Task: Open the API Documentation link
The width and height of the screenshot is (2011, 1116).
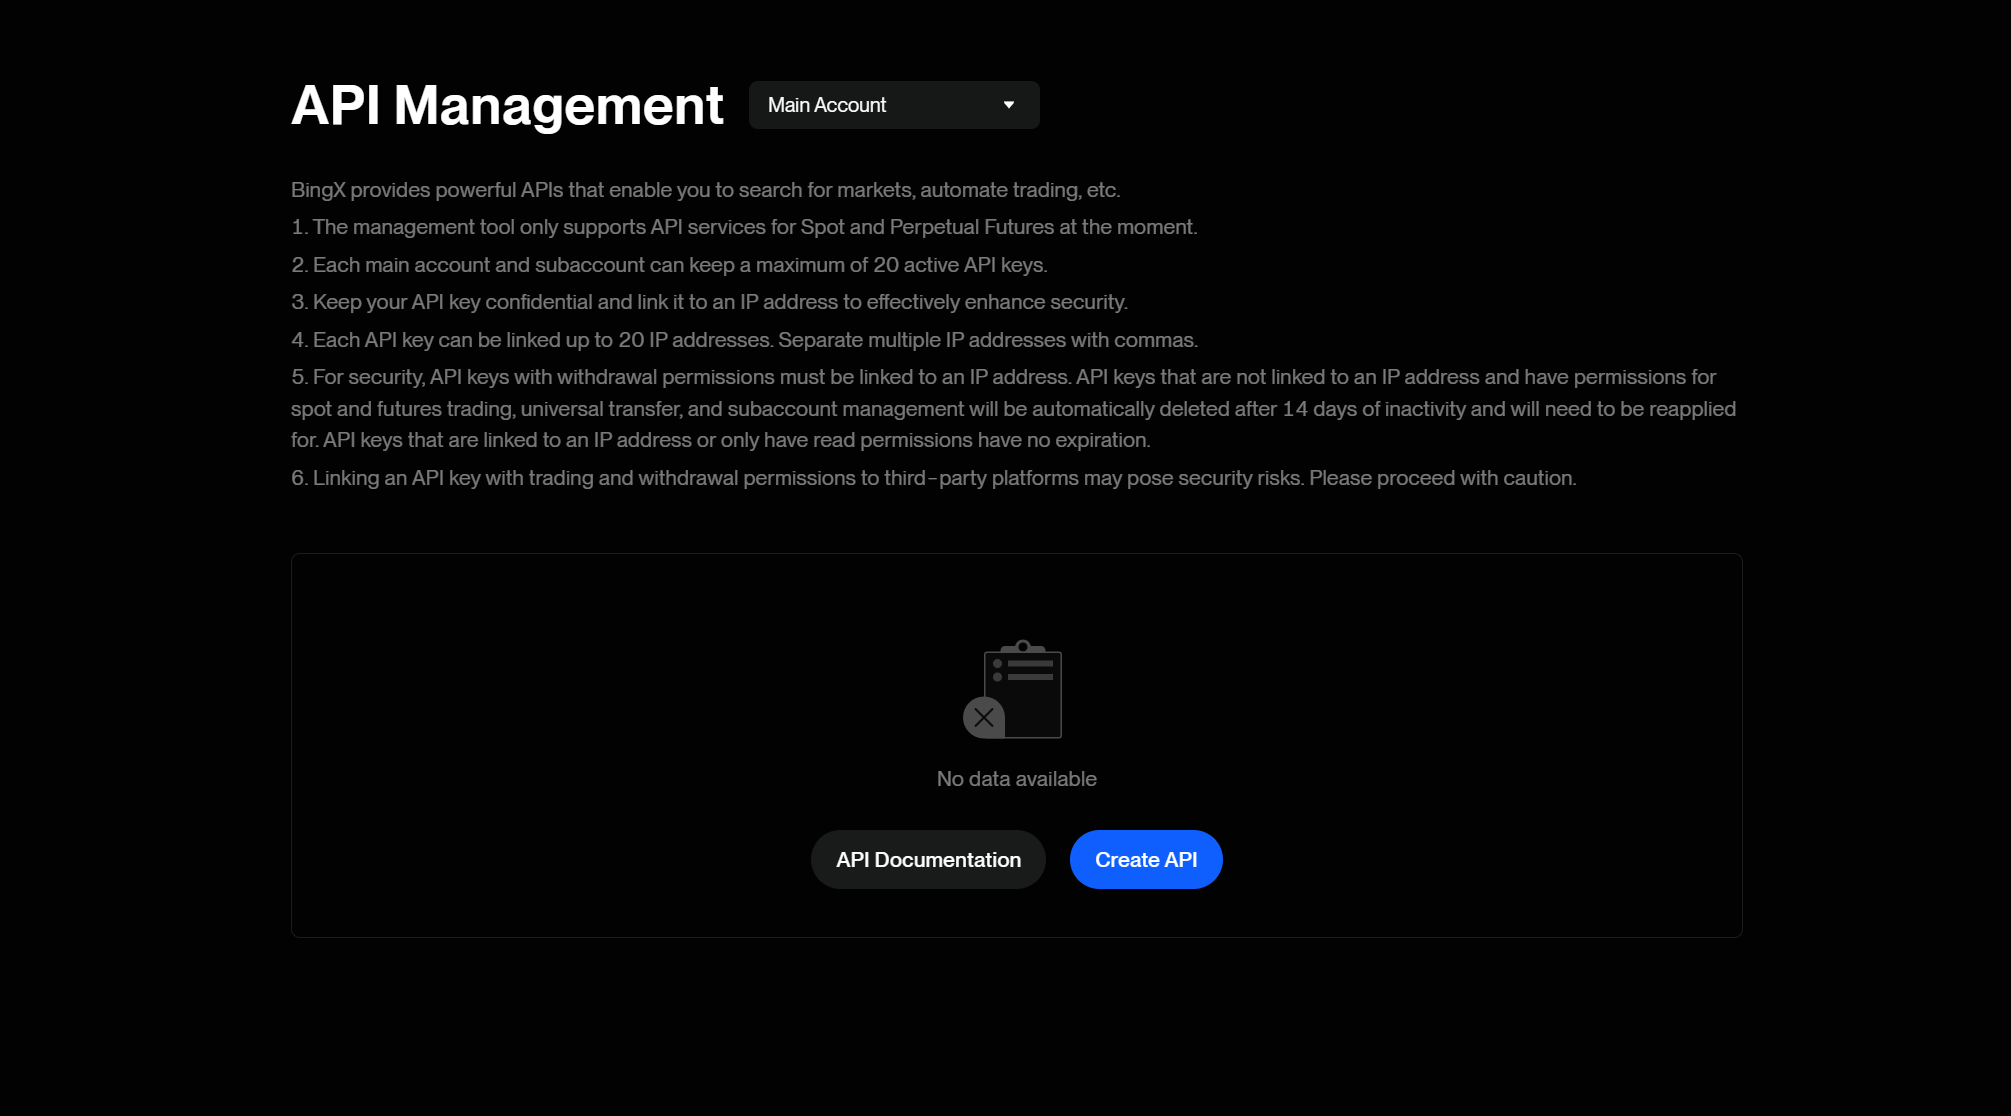Action: [x=928, y=859]
